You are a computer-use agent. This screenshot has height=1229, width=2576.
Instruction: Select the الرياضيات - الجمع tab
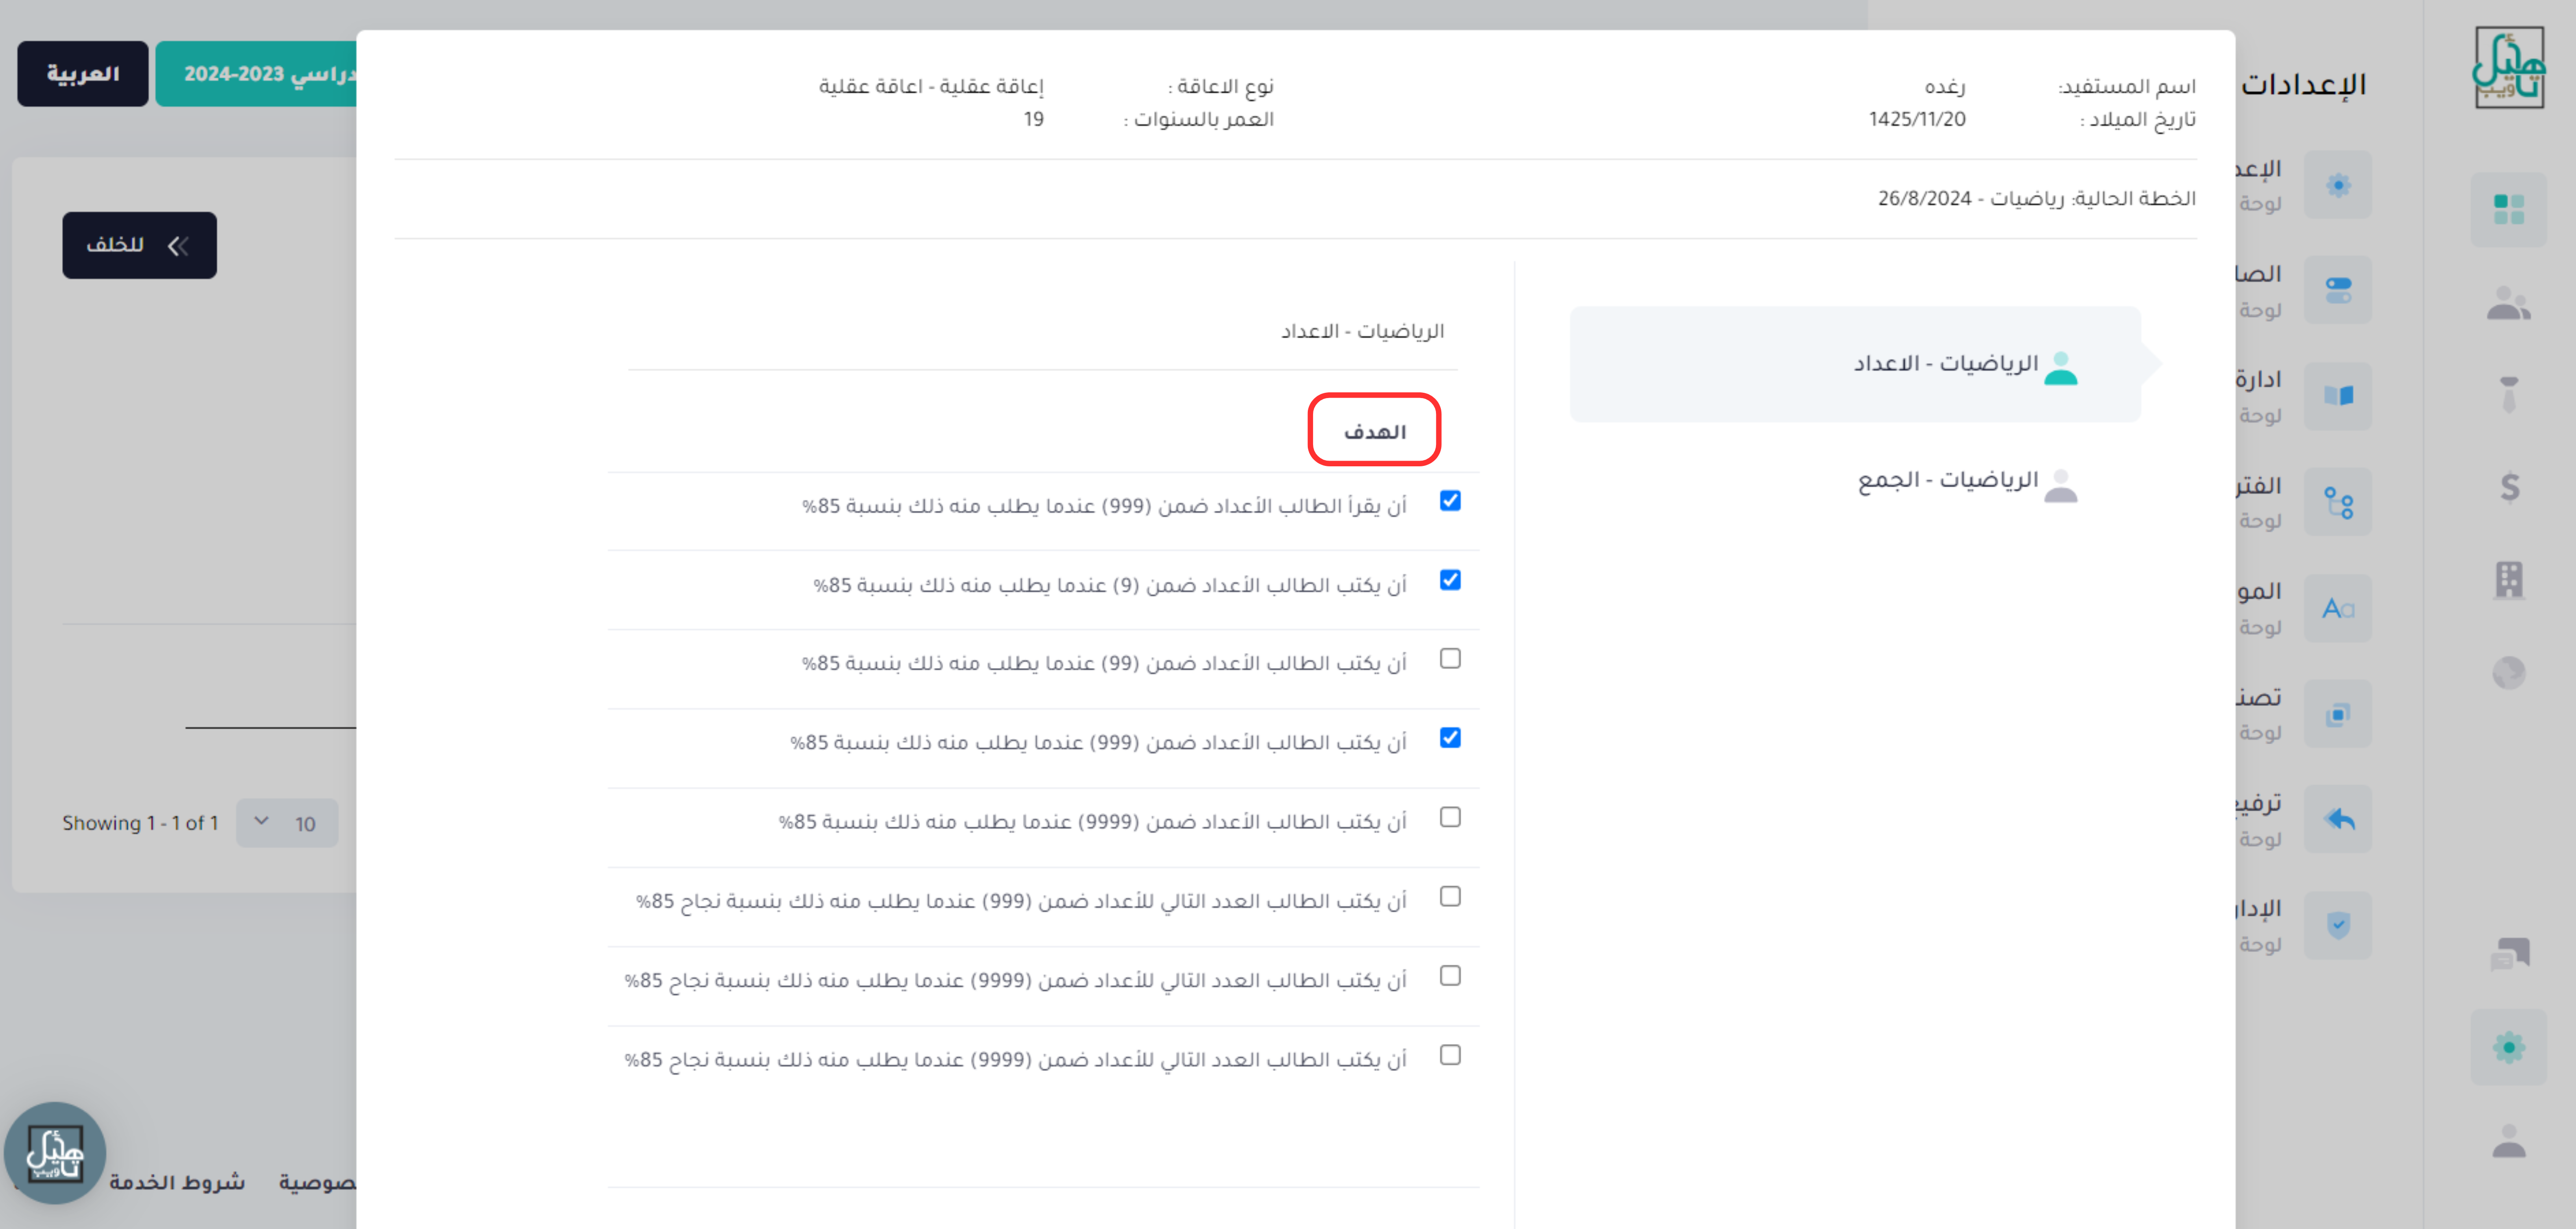(1947, 481)
